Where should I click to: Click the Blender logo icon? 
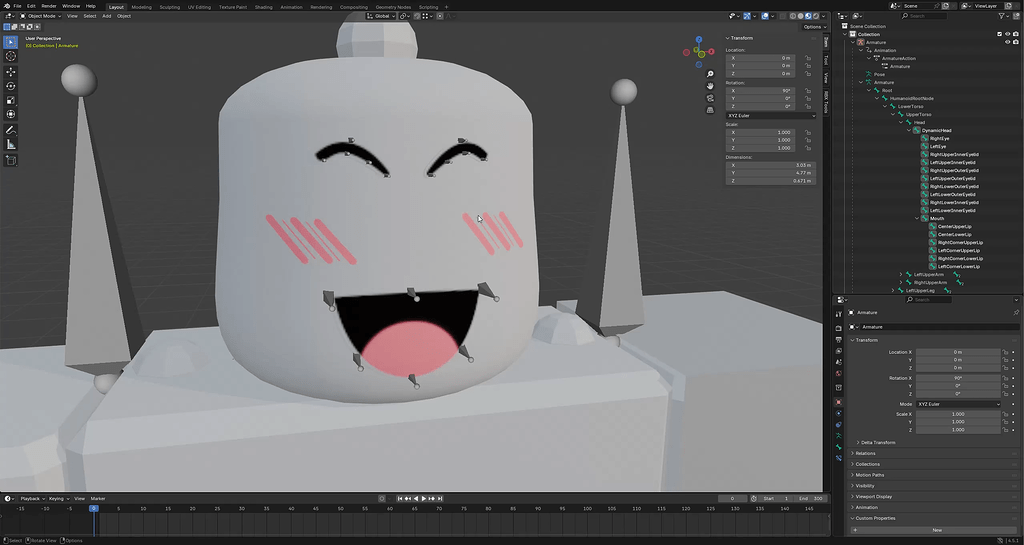coord(6,6)
